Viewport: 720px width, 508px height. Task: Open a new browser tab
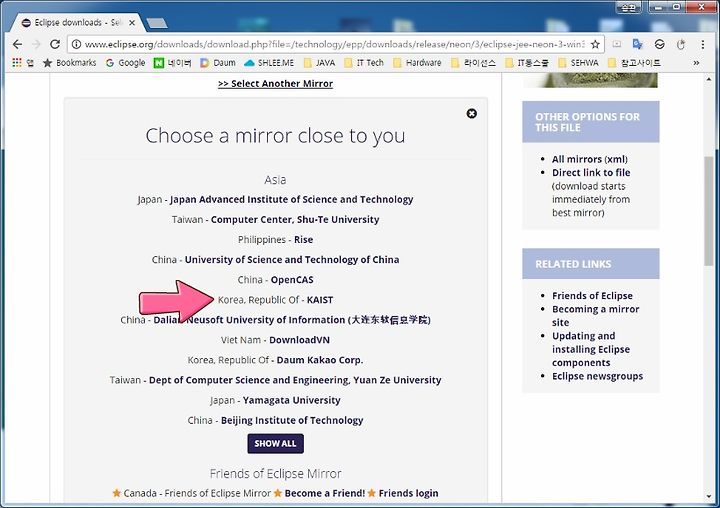coord(157,23)
